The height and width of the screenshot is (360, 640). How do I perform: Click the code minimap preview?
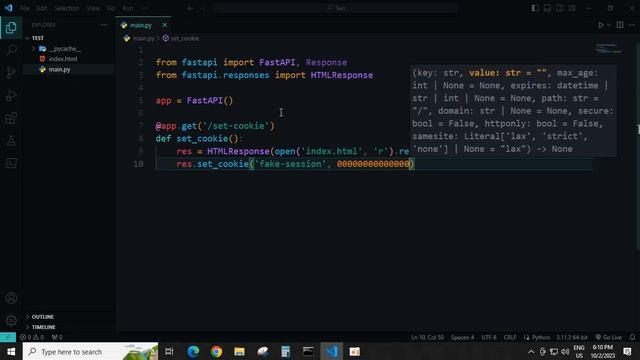tap(609, 48)
